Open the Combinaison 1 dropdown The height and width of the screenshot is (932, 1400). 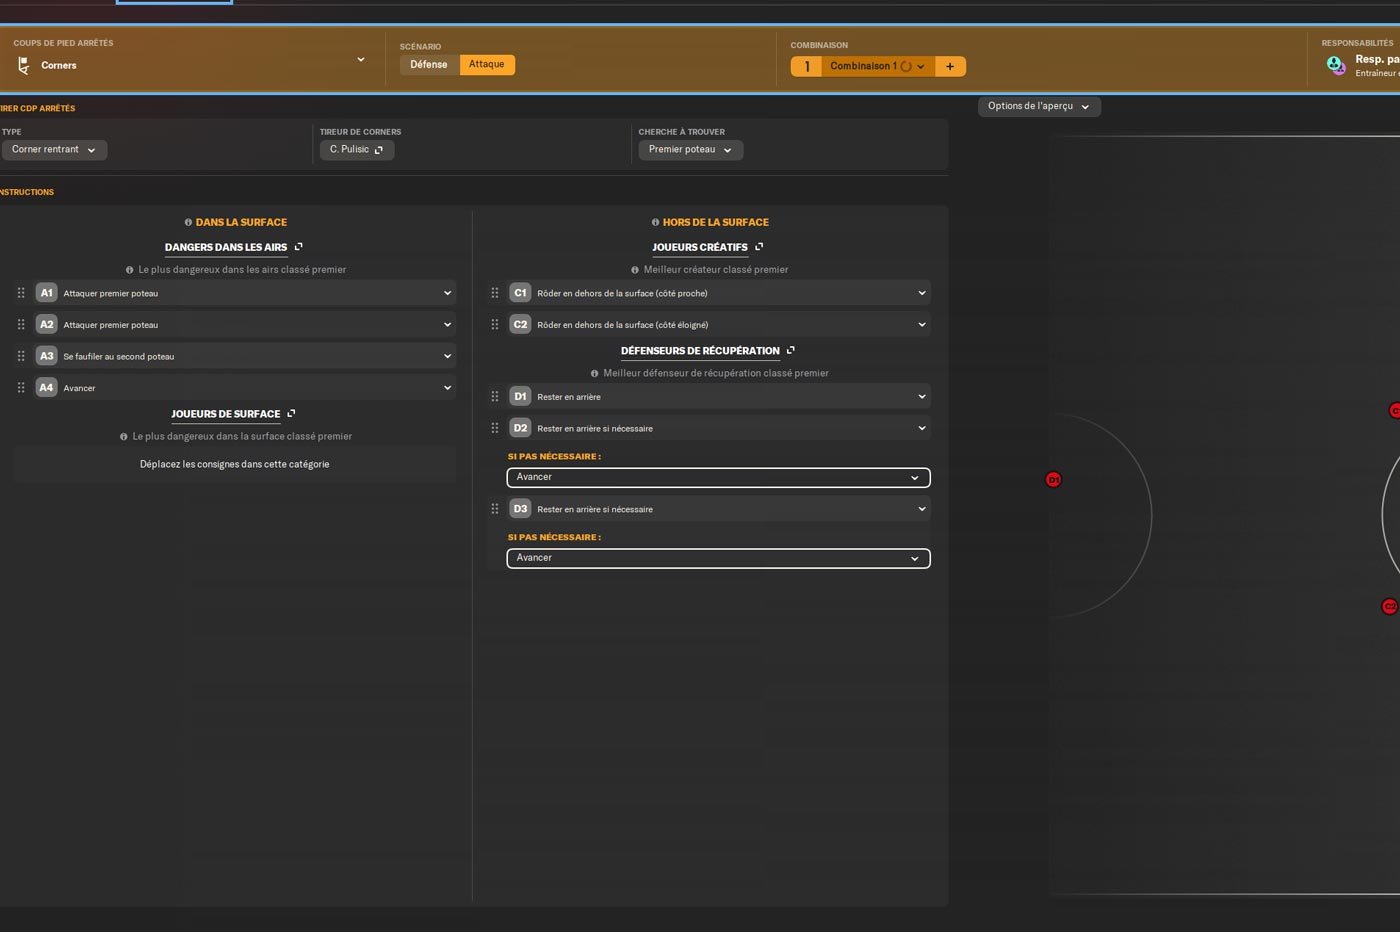coord(878,67)
